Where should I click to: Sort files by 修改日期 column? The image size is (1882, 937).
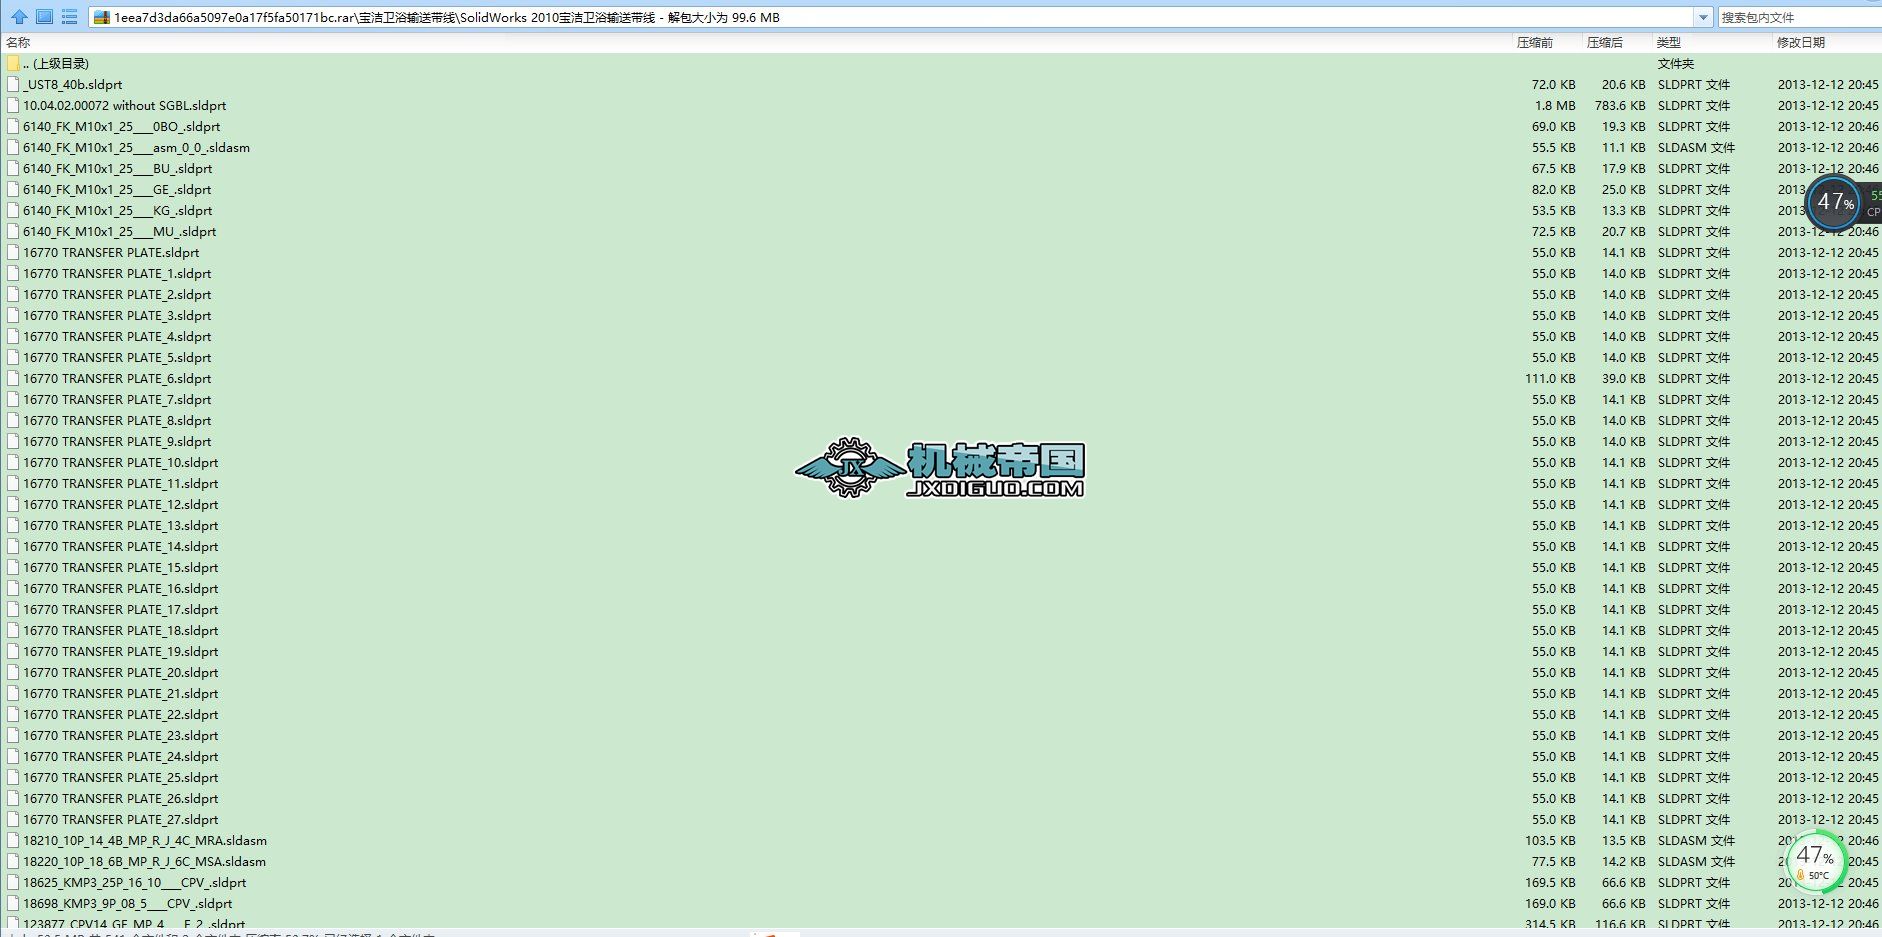pos(1801,42)
